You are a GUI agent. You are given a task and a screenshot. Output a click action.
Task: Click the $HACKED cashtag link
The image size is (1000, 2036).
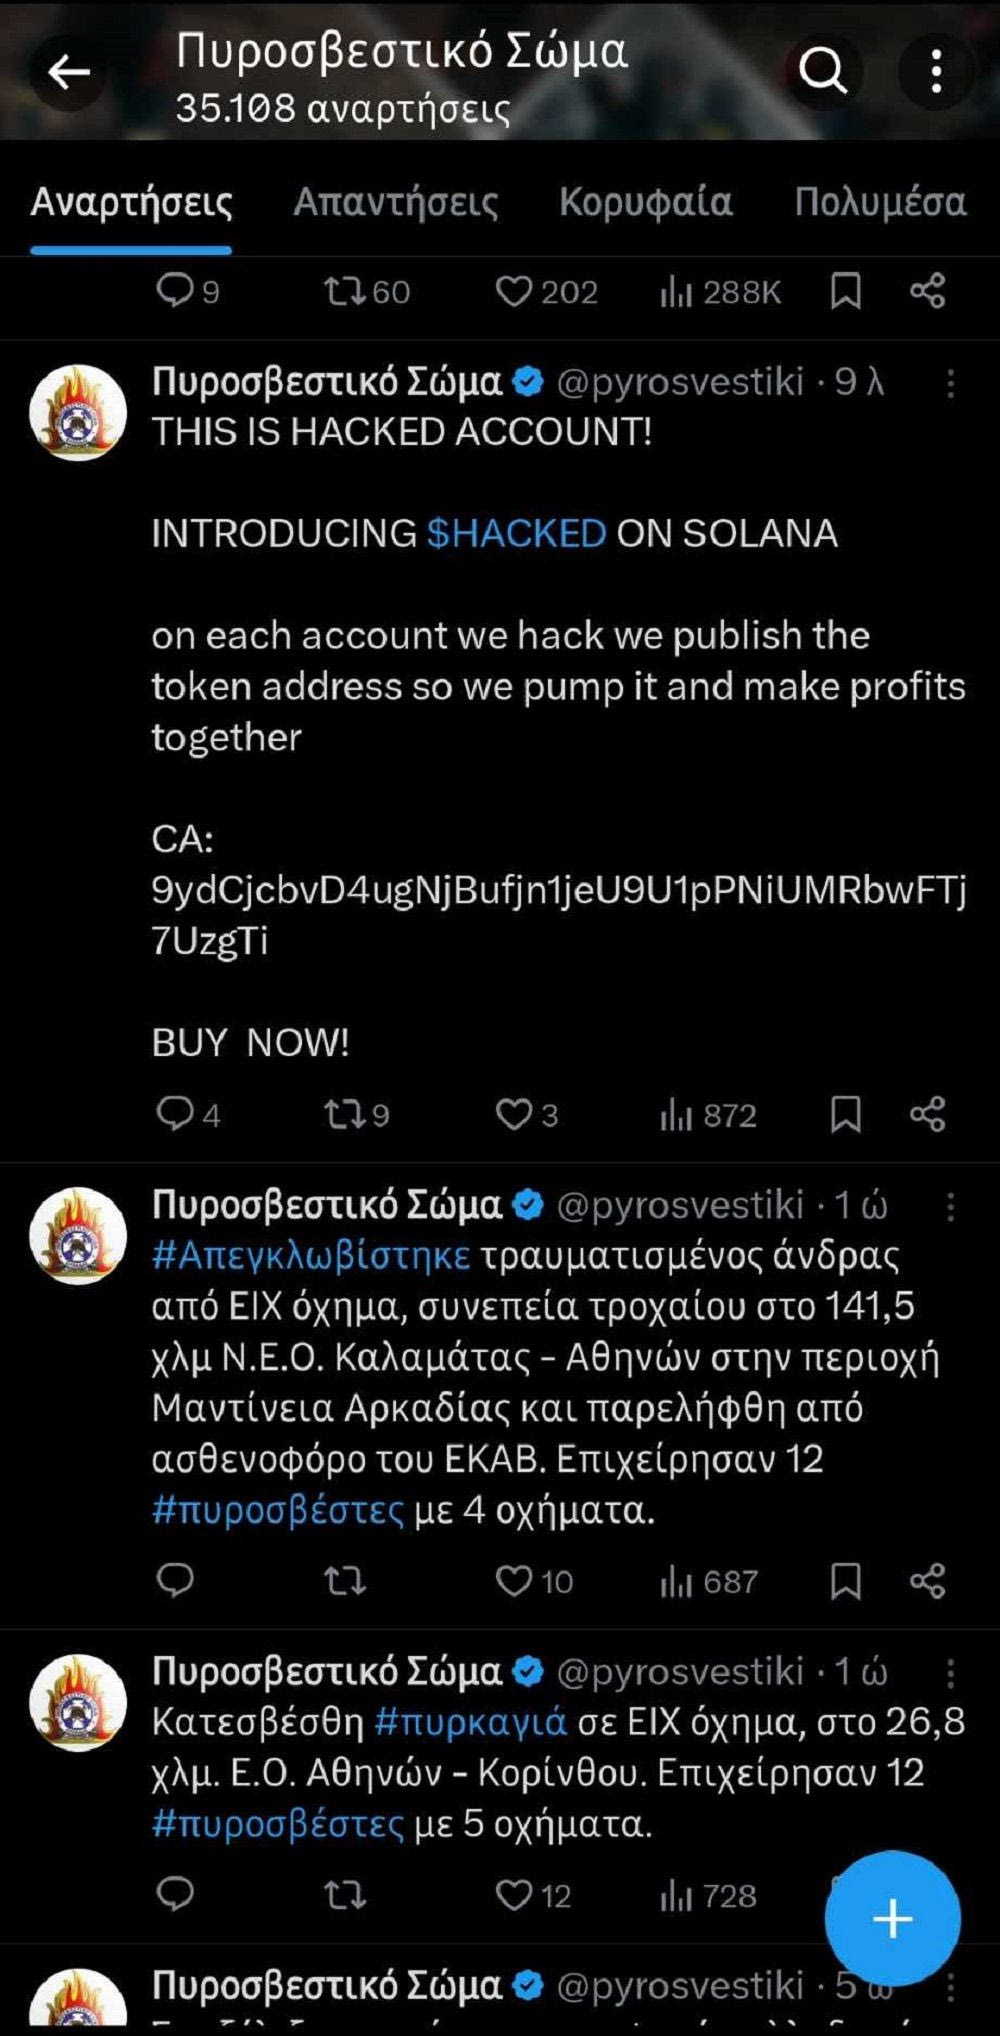tap(516, 533)
